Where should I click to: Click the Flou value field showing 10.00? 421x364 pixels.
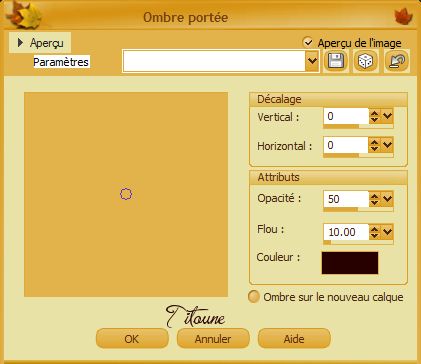click(x=346, y=232)
